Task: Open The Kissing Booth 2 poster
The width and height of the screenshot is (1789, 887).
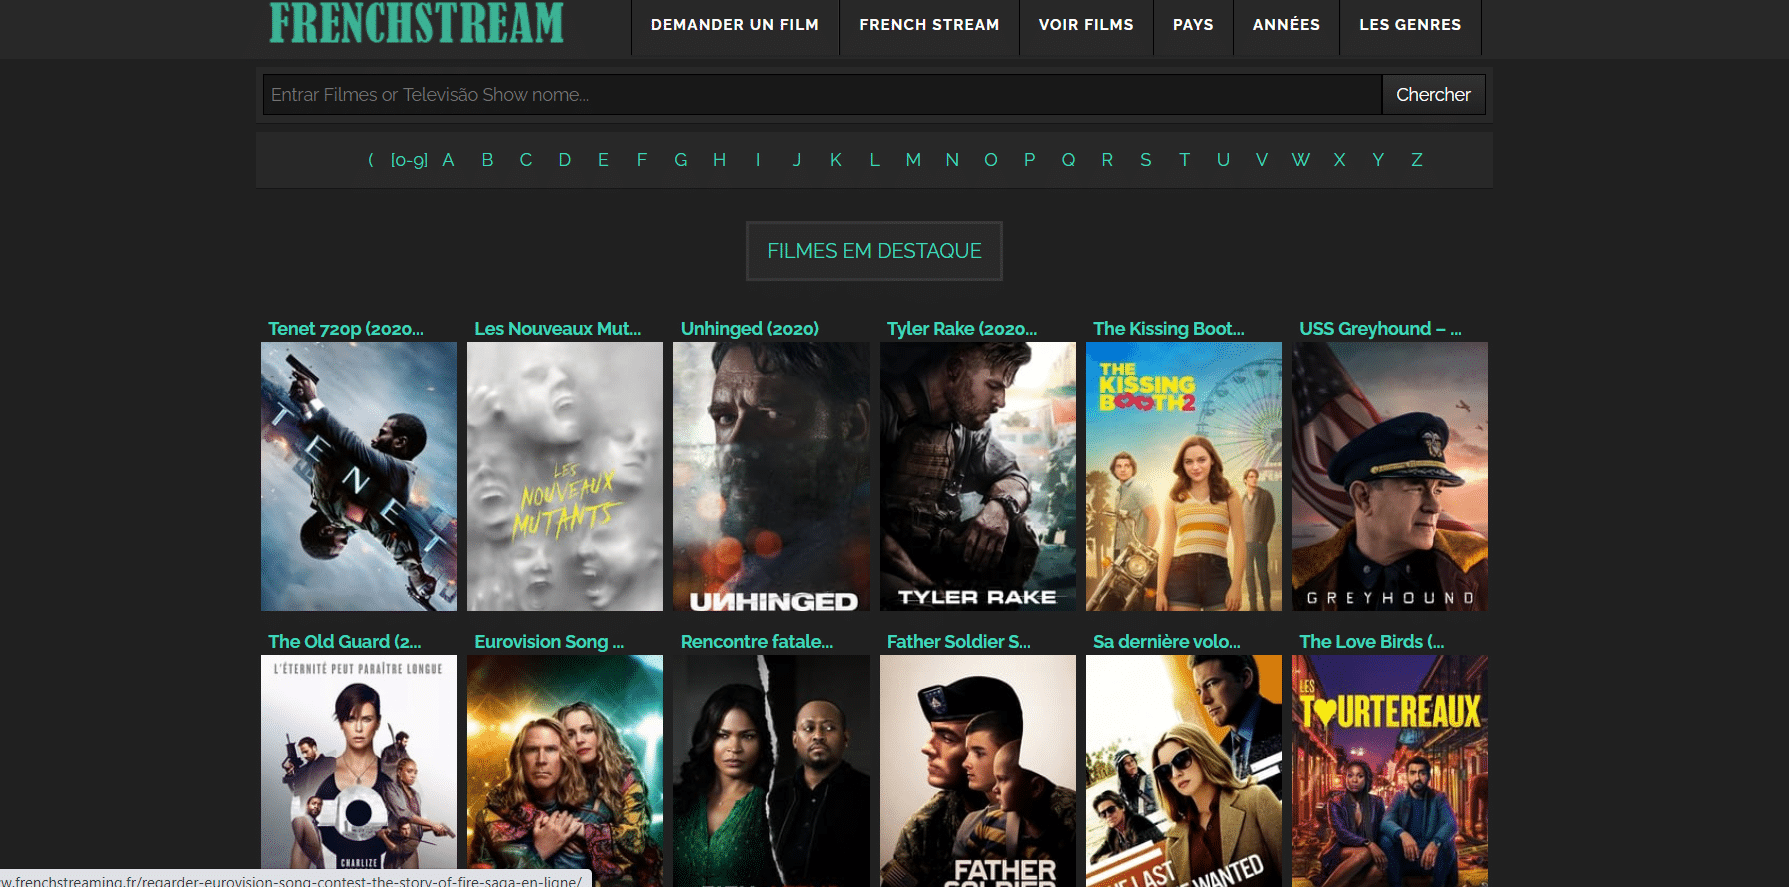Action: pos(1184,477)
